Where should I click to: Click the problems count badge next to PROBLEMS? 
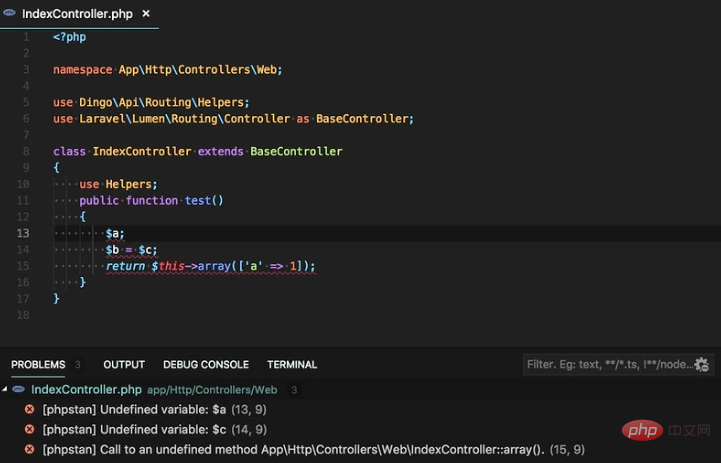coord(78,365)
